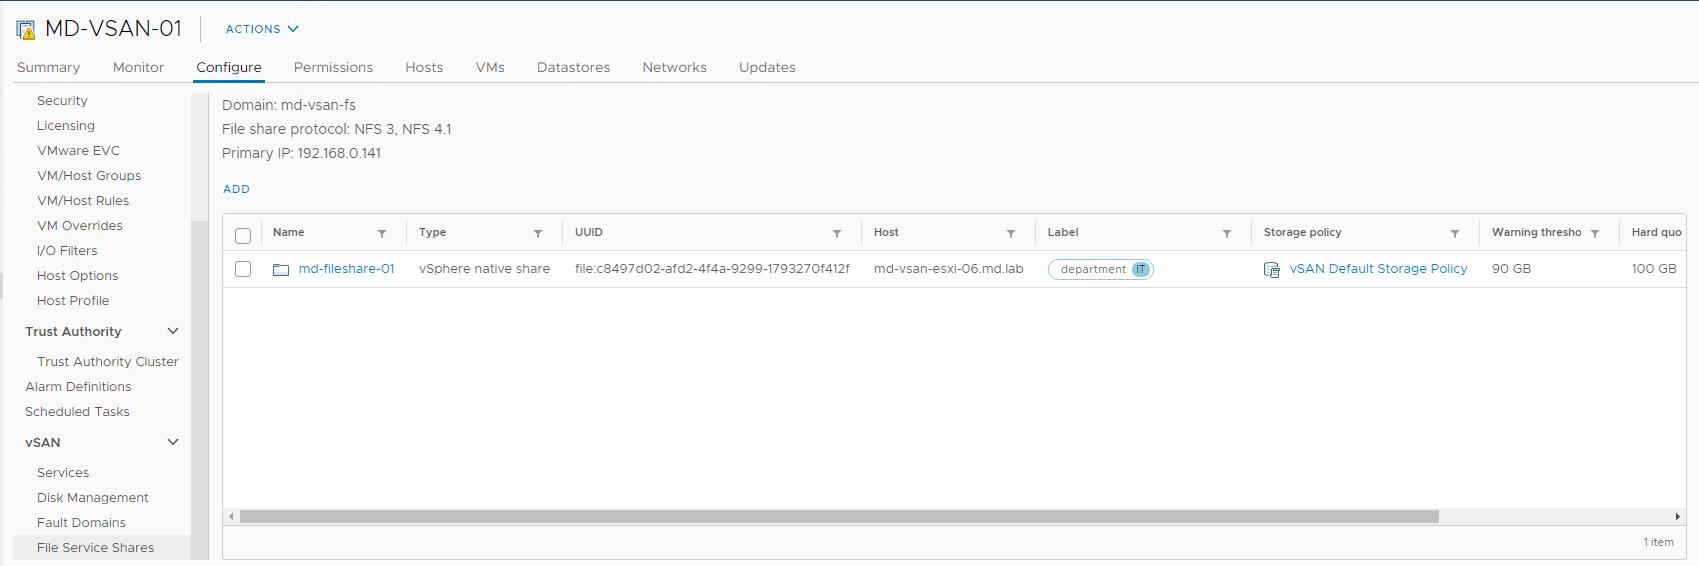Select VM/Host Rules in the sidebar
Viewport: 1699px width, 566px height.
(x=83, y=201)
